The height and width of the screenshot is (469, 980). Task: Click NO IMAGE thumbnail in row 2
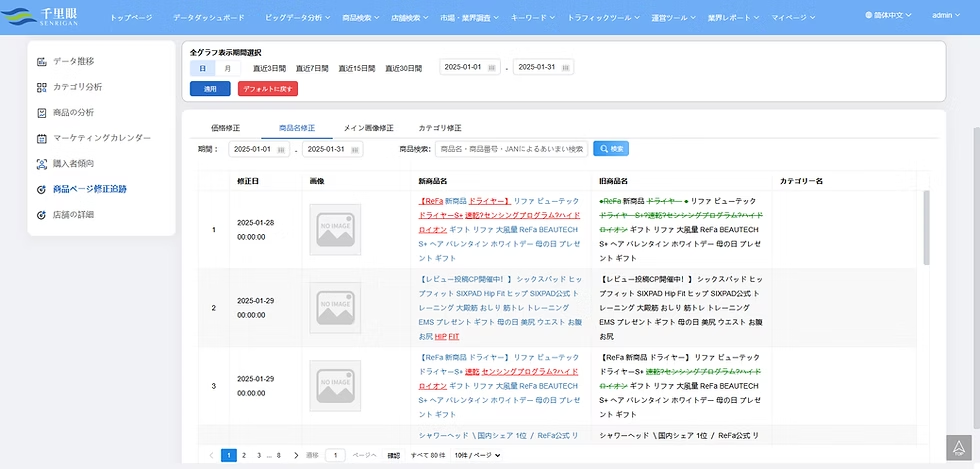335,308
